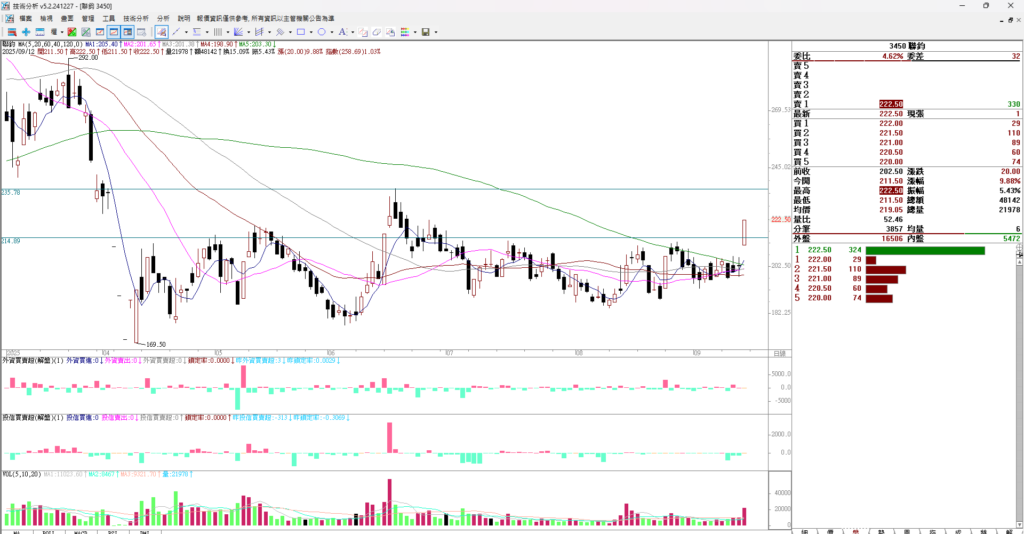Click the 漲幅 value 9.88%
Screen dimensions: 1024x534
pos(1010,181)
